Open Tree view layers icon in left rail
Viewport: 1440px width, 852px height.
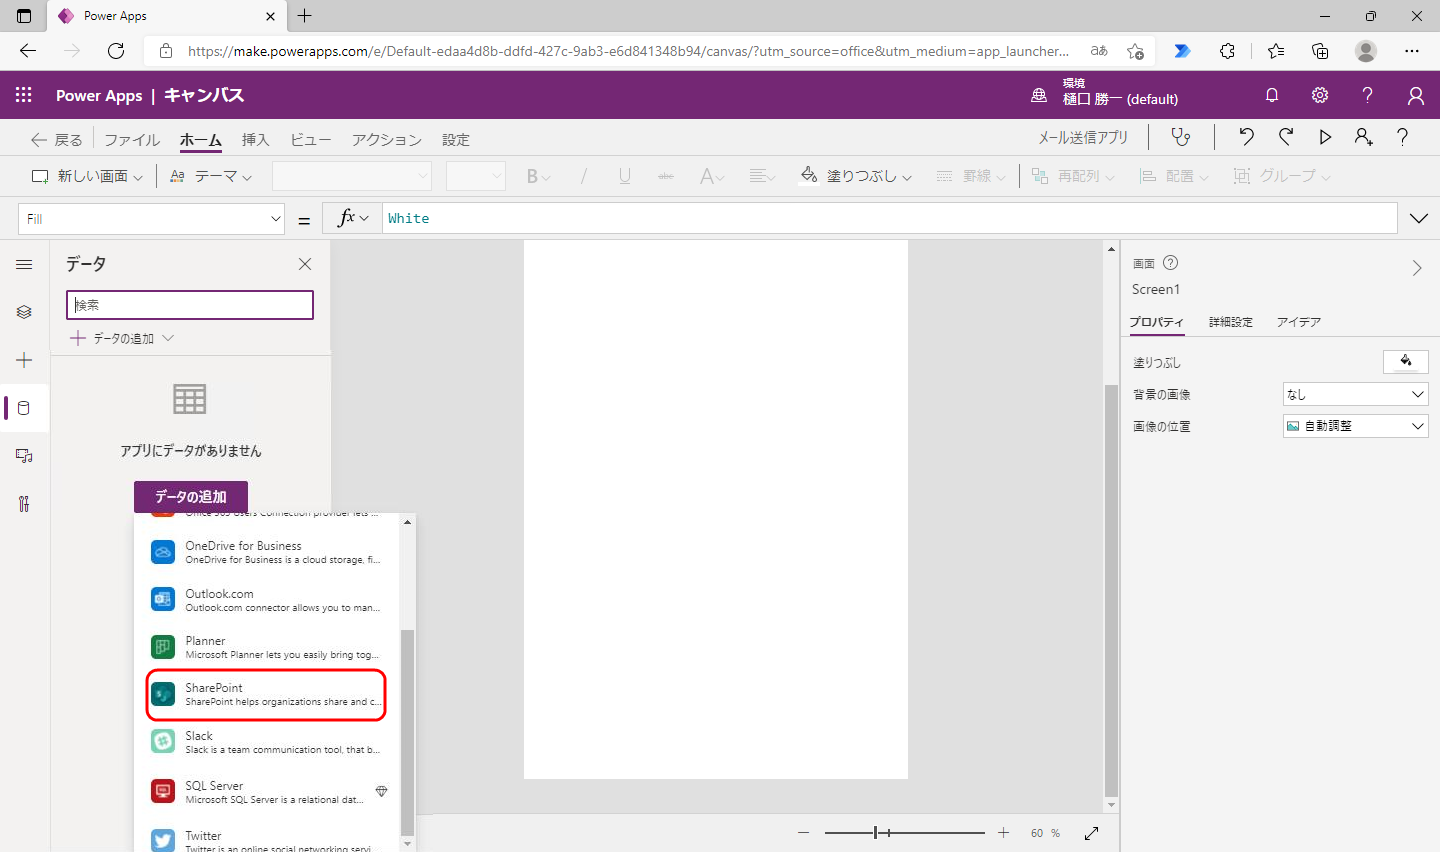click(24, 312)
